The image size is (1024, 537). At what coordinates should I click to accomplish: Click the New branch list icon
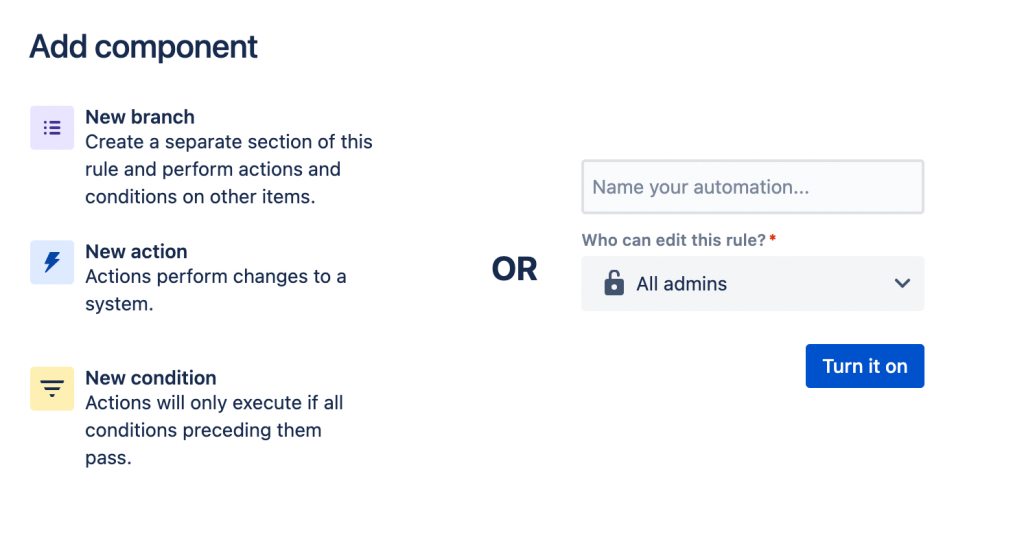[52, 128]
